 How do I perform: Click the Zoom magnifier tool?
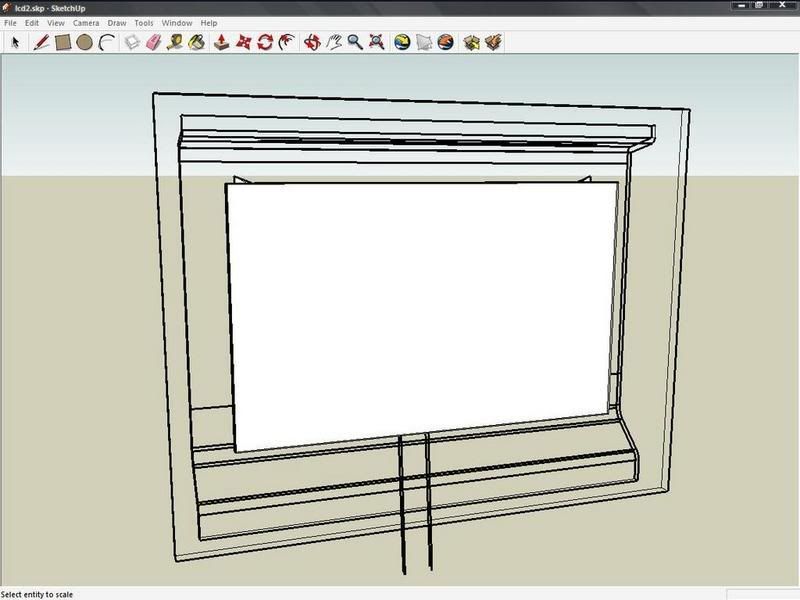pyautogui.click(x=355, y=42)
